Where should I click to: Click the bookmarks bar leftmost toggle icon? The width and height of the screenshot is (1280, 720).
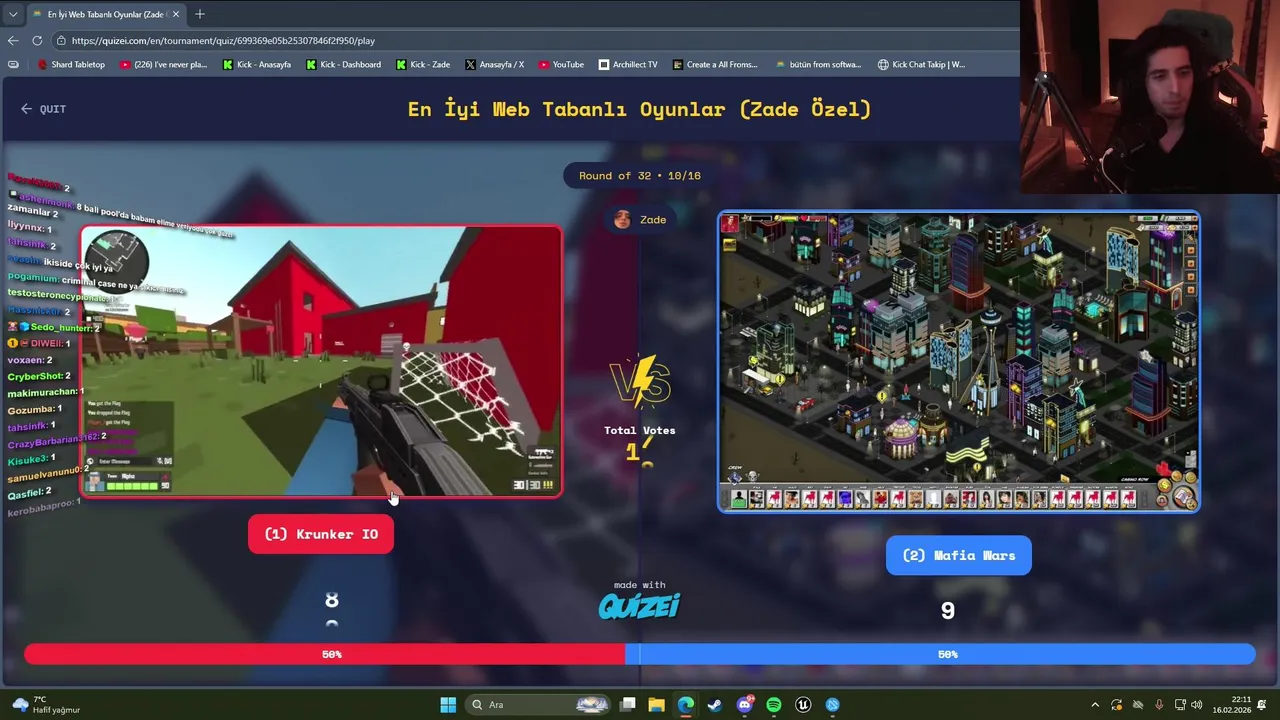coord(13,64)
